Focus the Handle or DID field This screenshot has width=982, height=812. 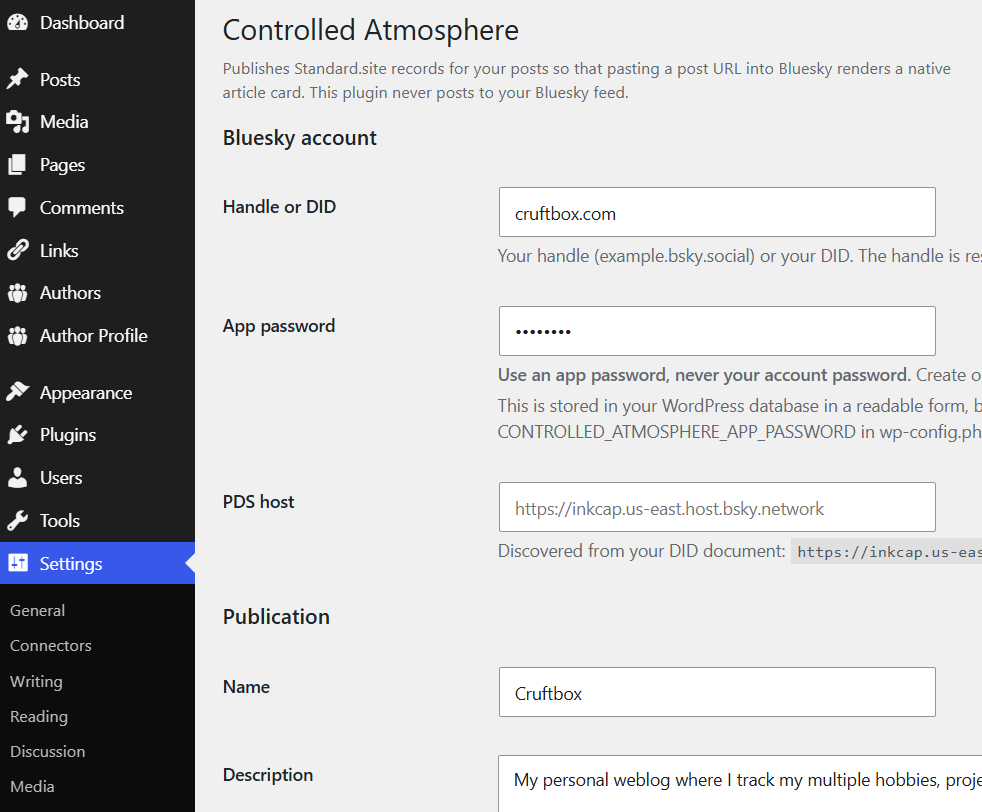pos(717,212)
